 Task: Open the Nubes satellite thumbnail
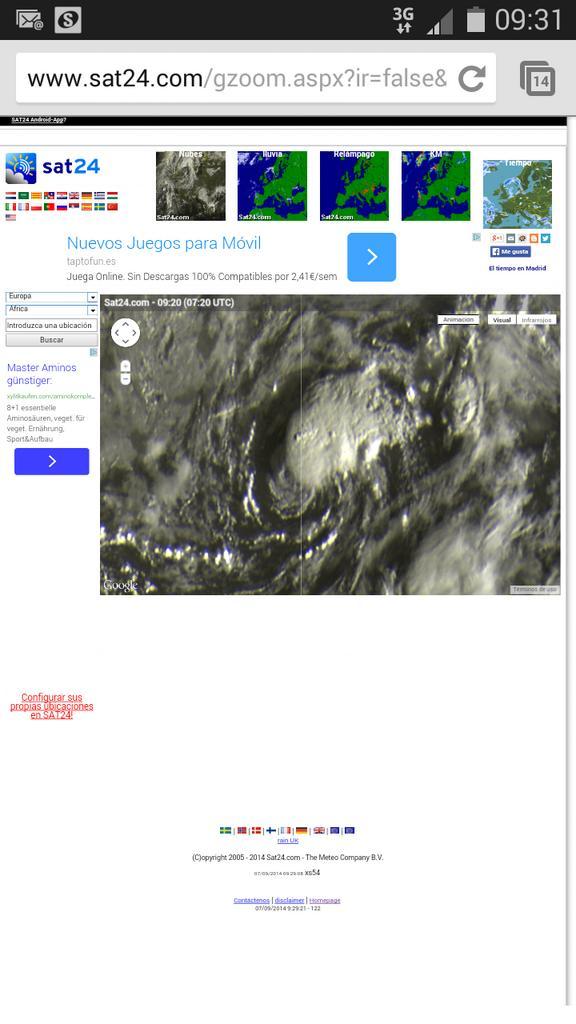191,186
